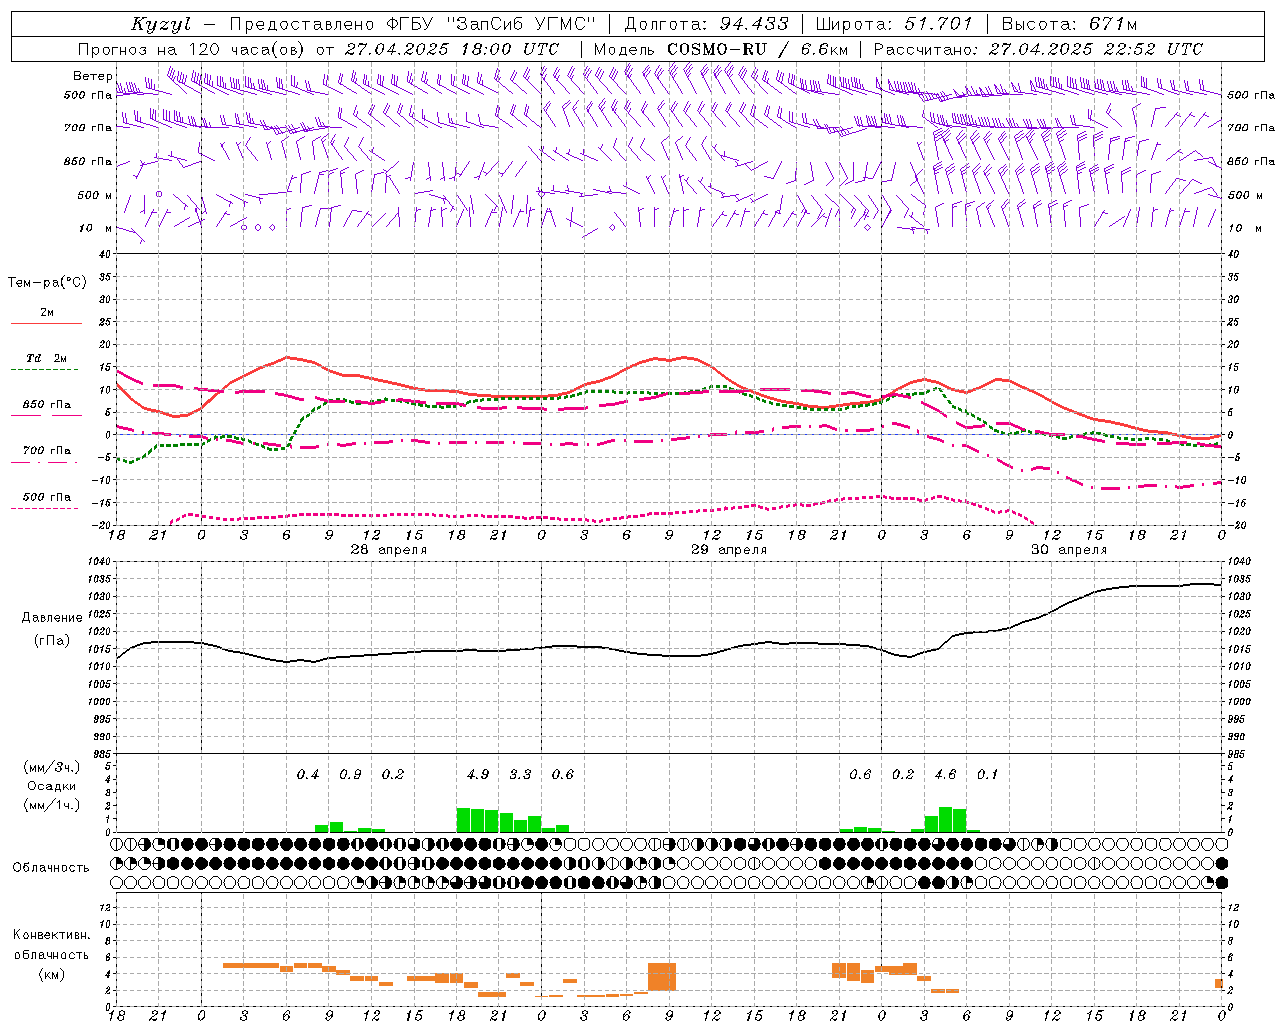This screenshot has width=1280, height=1024.
Task: Select the 'Предоставлено ФГБУ "ЗапСиб УГМС"' provider text
Action: pyautogui.click(x=412, y=24)
